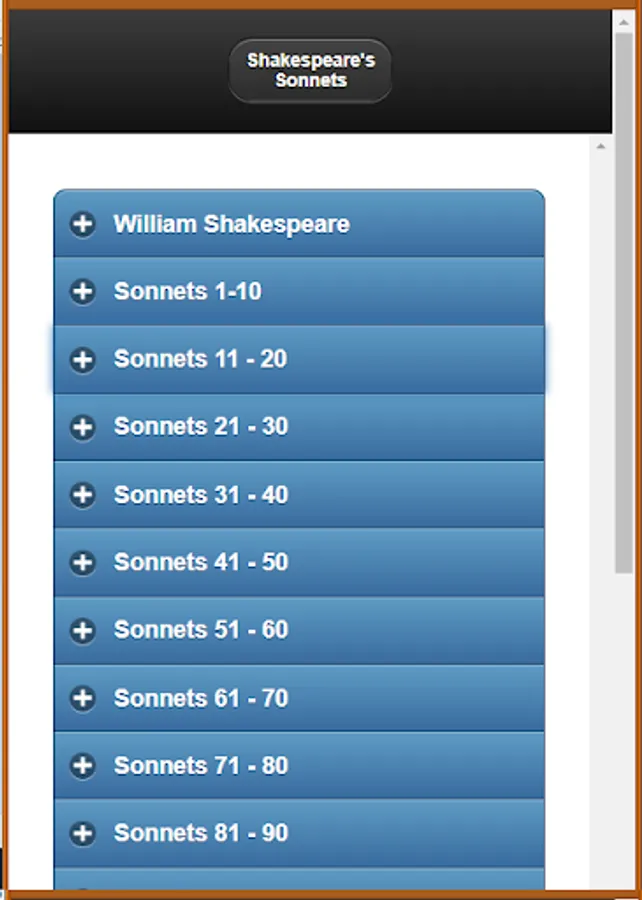Click plus icon beside Sonnets 51 - 60
The width and height of the screenshot is (642, 900).
click(x=83, y=630)
